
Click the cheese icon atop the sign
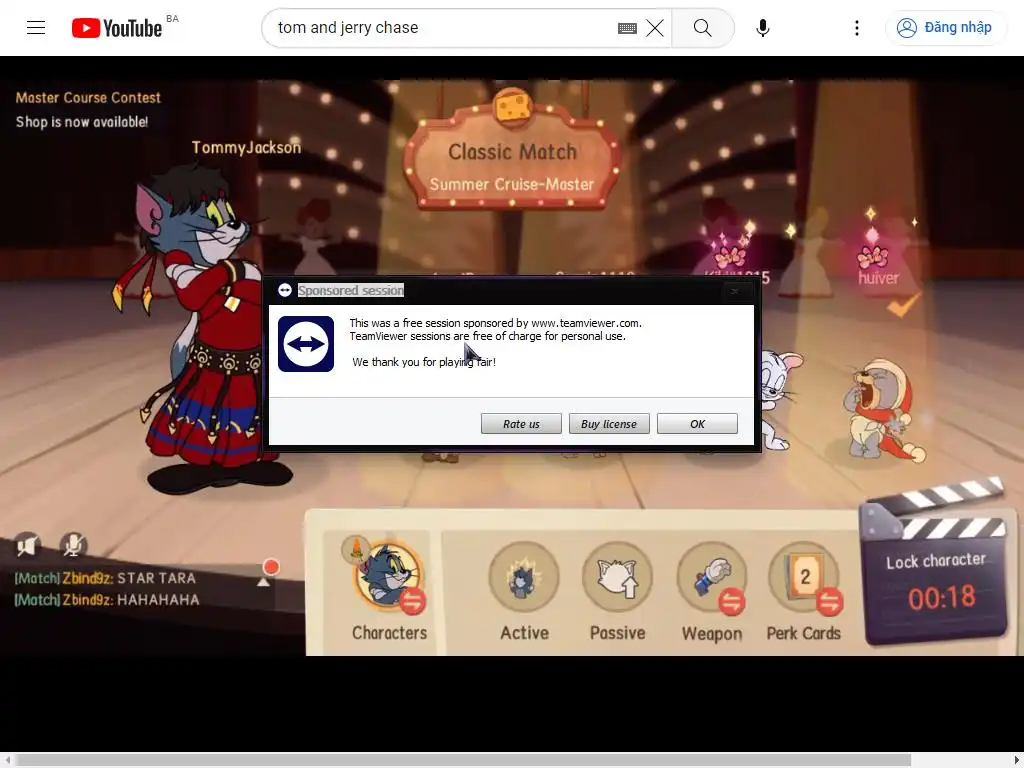point(513,107)
